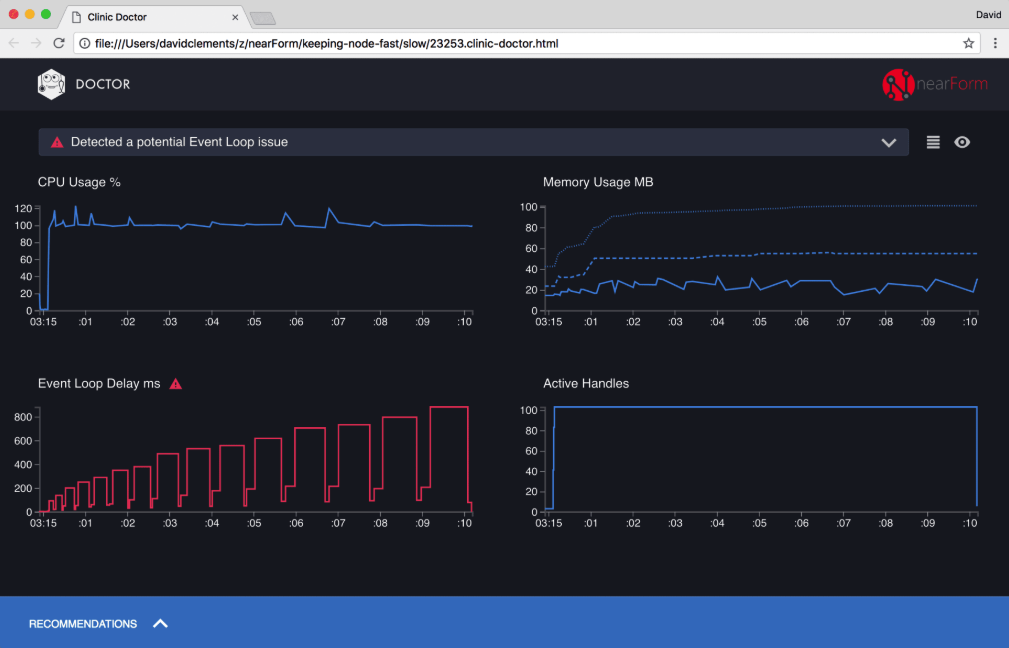Viewport: 1009px width, 648px height.
Task: Click the 'Detected a potential Event Loop issue' text
Action: click(x=179, y=142)
